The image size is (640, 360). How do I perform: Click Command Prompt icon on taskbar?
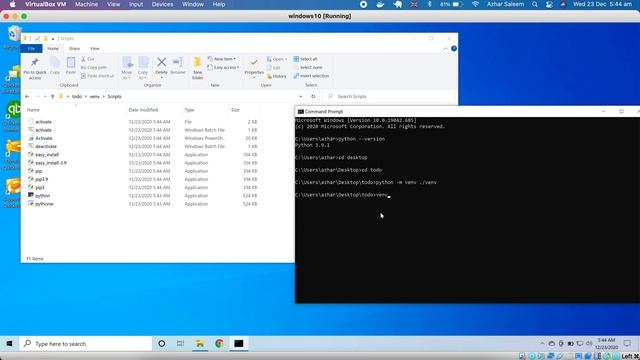point(239,344)
